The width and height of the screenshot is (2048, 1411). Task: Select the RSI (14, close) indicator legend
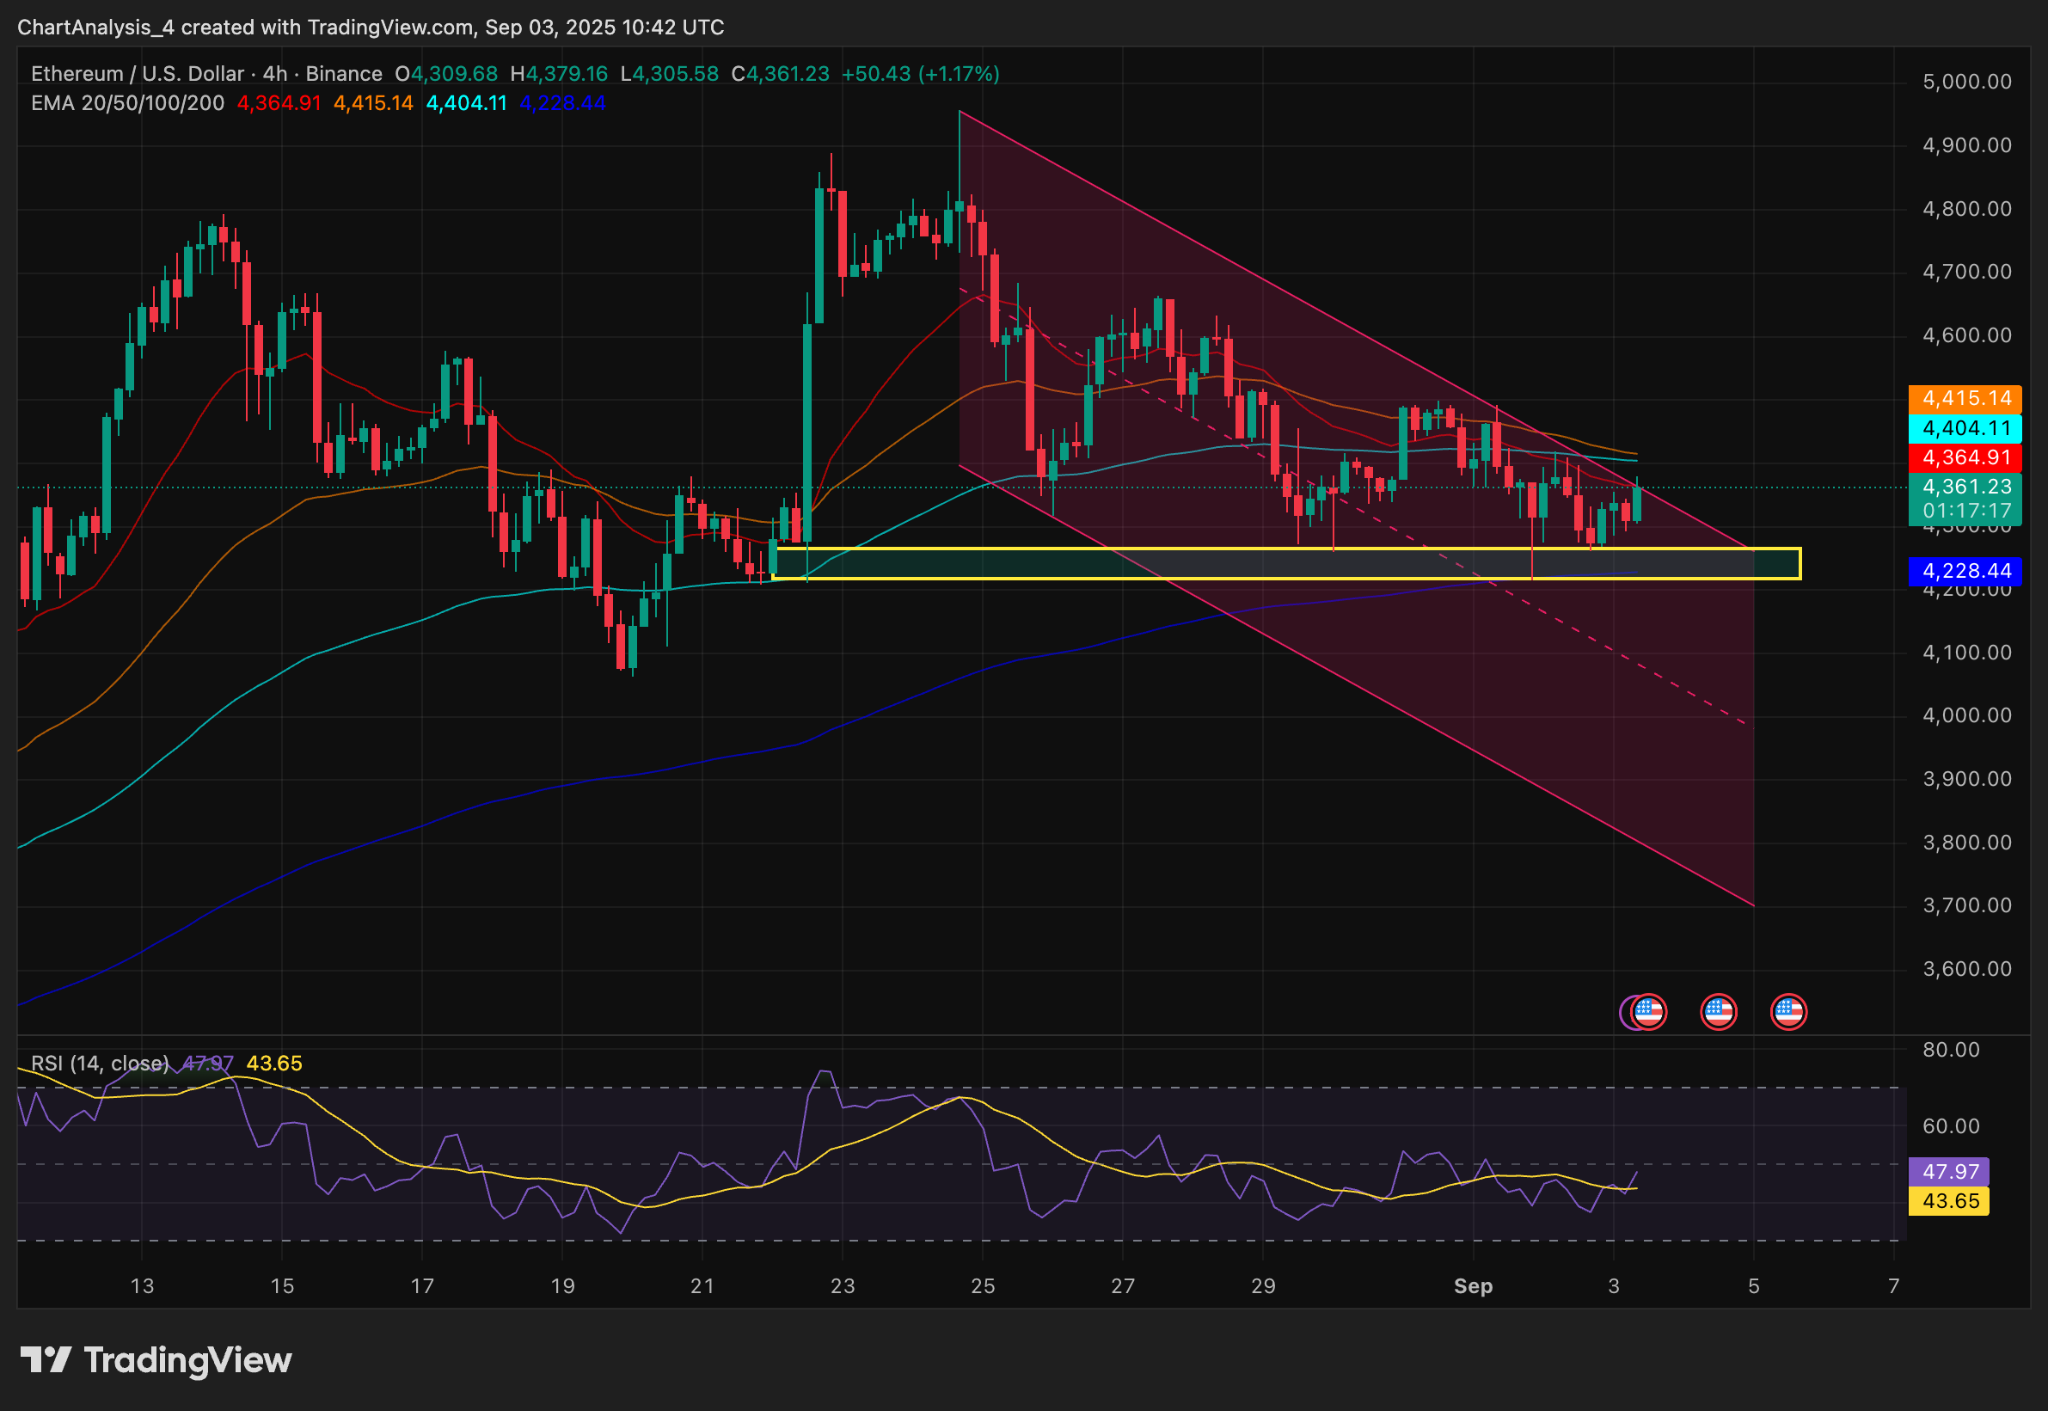99,1063
